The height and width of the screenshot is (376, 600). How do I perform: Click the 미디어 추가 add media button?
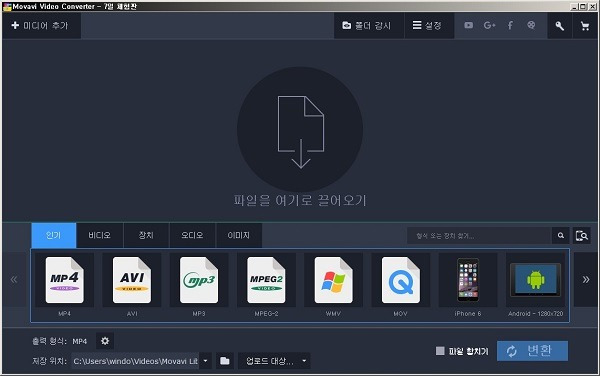click(x=41, y=26)
